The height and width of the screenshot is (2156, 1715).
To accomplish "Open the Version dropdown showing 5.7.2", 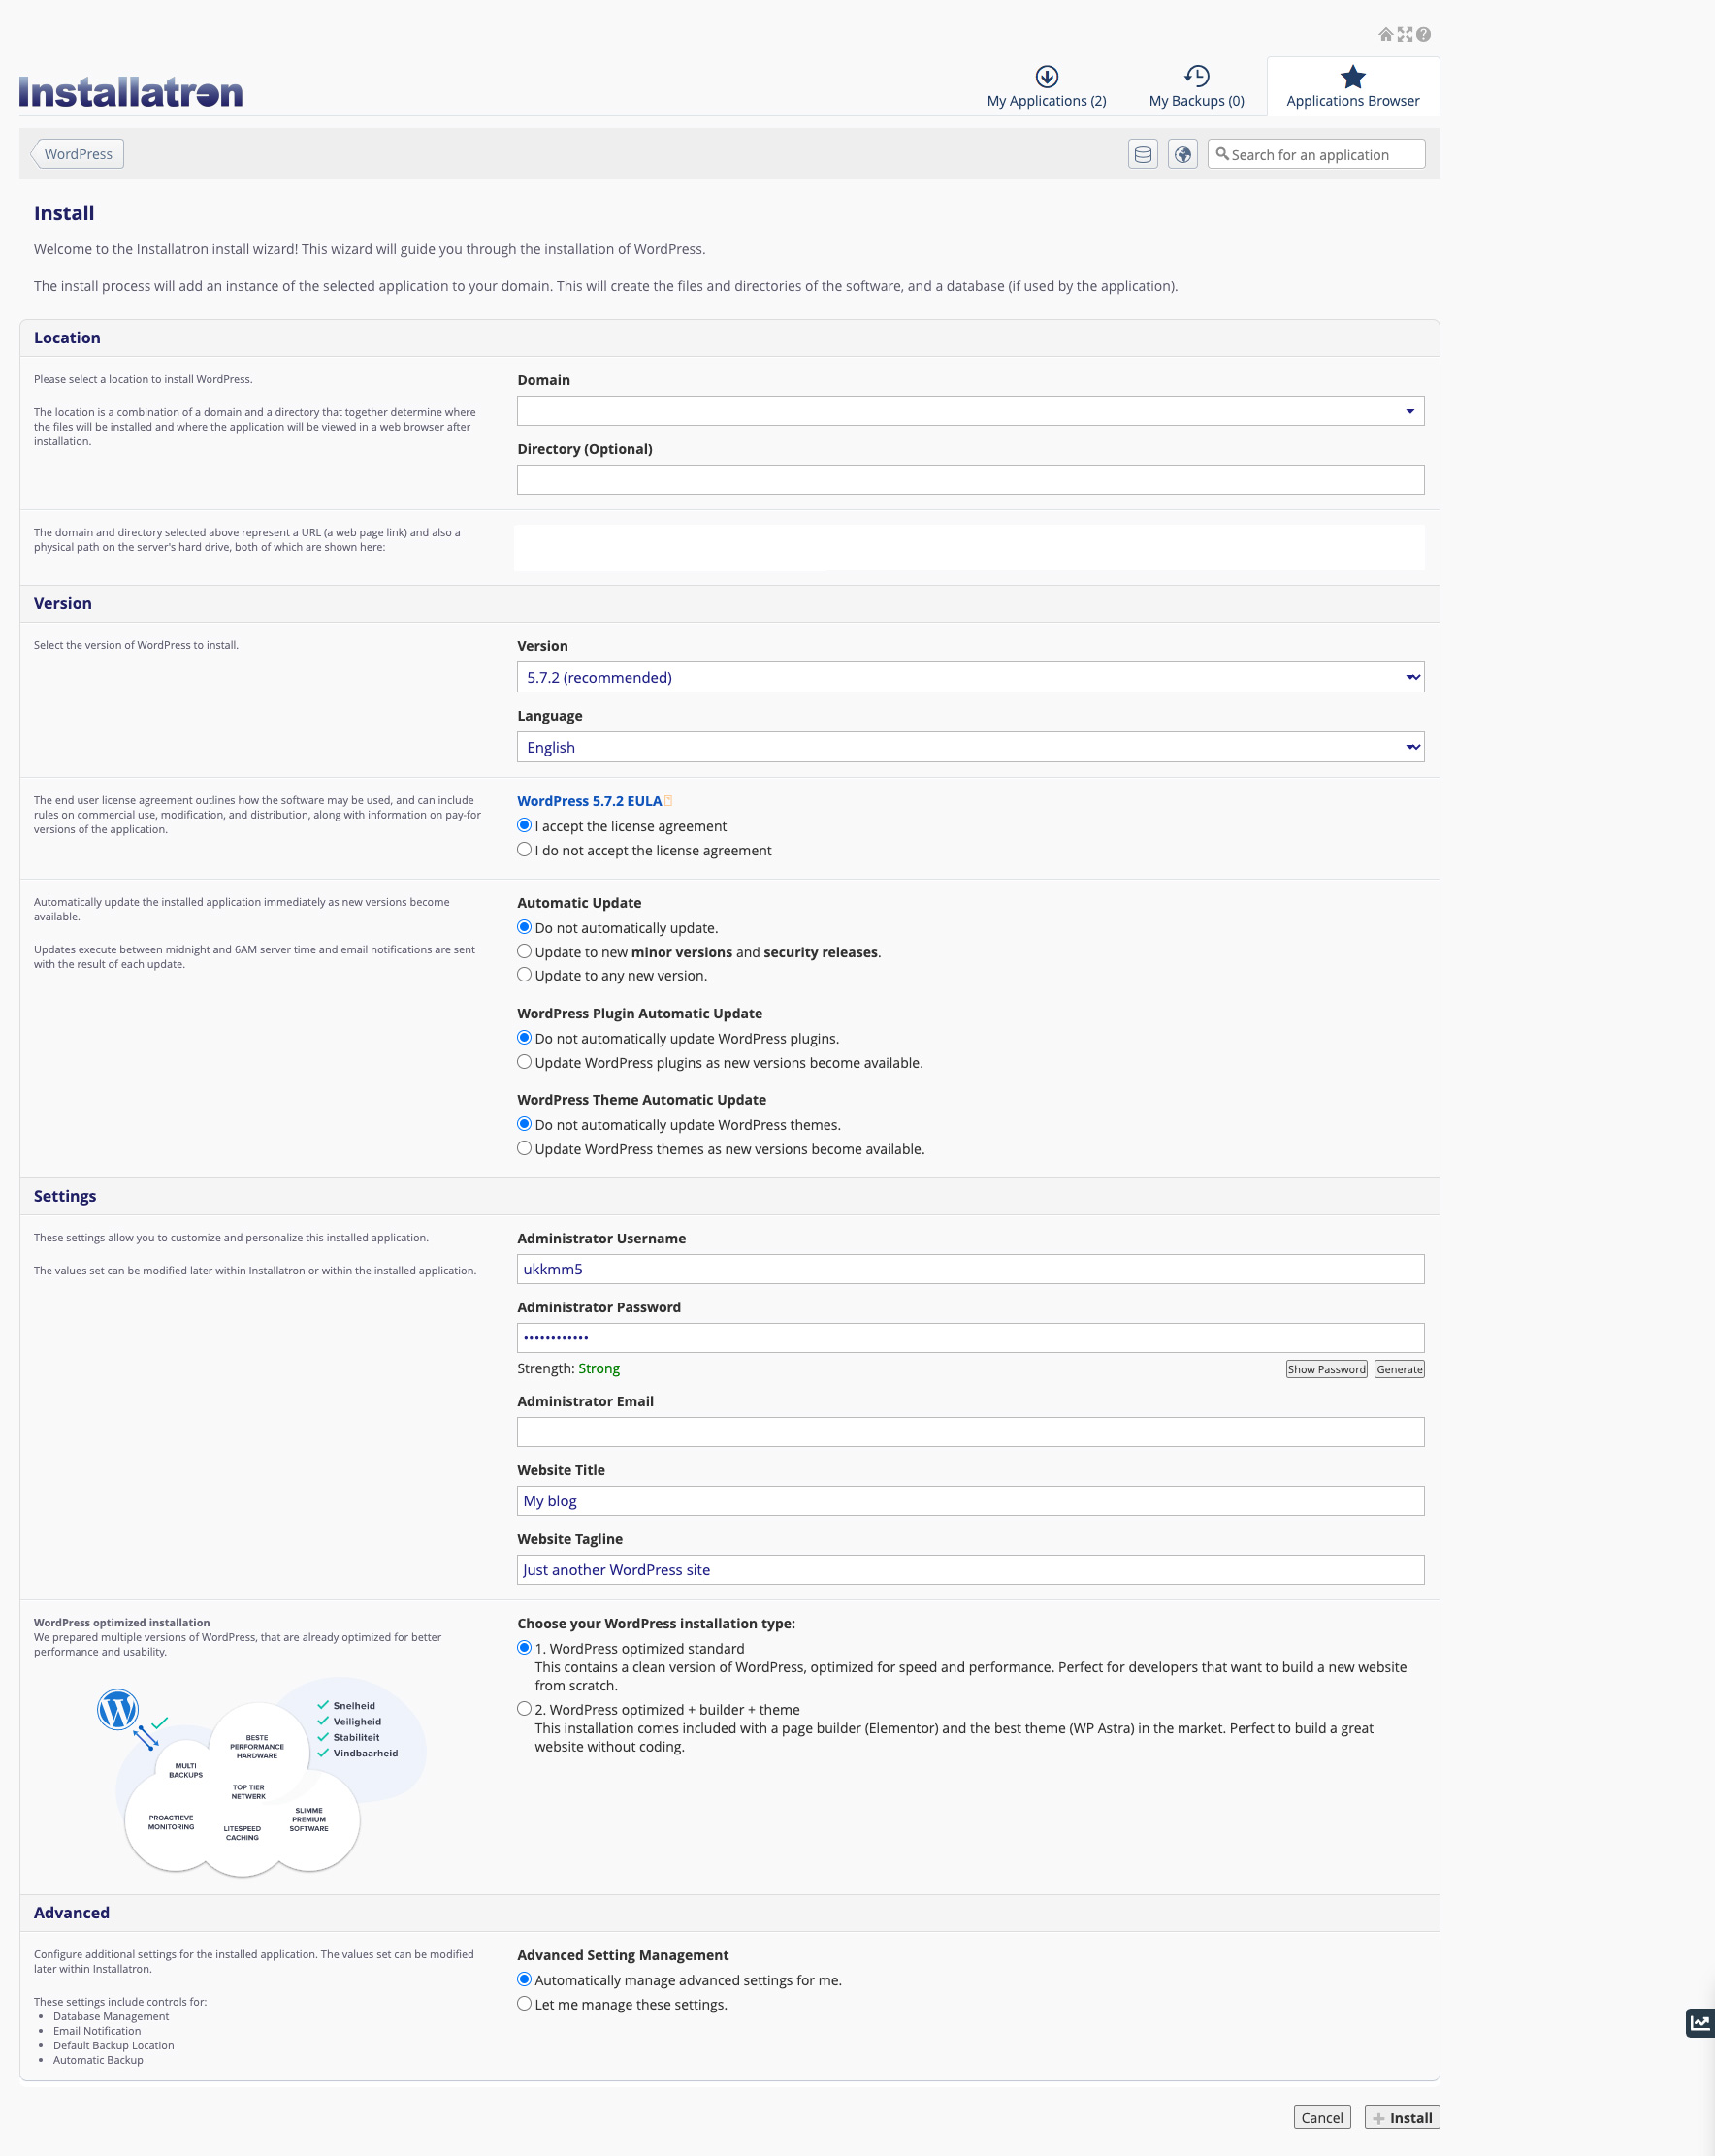I will (x=970, y=677).
